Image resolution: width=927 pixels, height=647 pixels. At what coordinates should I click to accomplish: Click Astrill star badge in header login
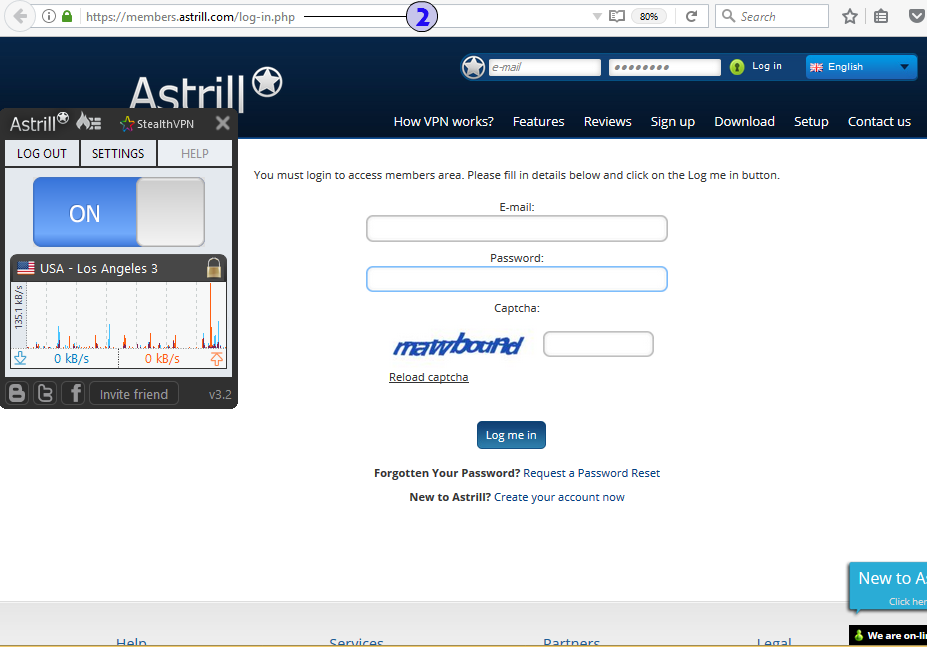pyautogui.click(x=474, y=67)
